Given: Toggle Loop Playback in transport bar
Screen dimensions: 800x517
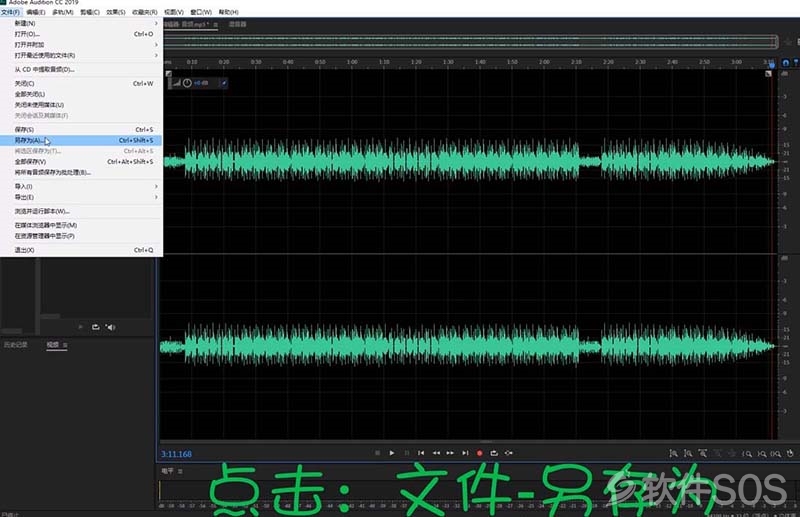Looking at the screenshot, I should [494, 453].
